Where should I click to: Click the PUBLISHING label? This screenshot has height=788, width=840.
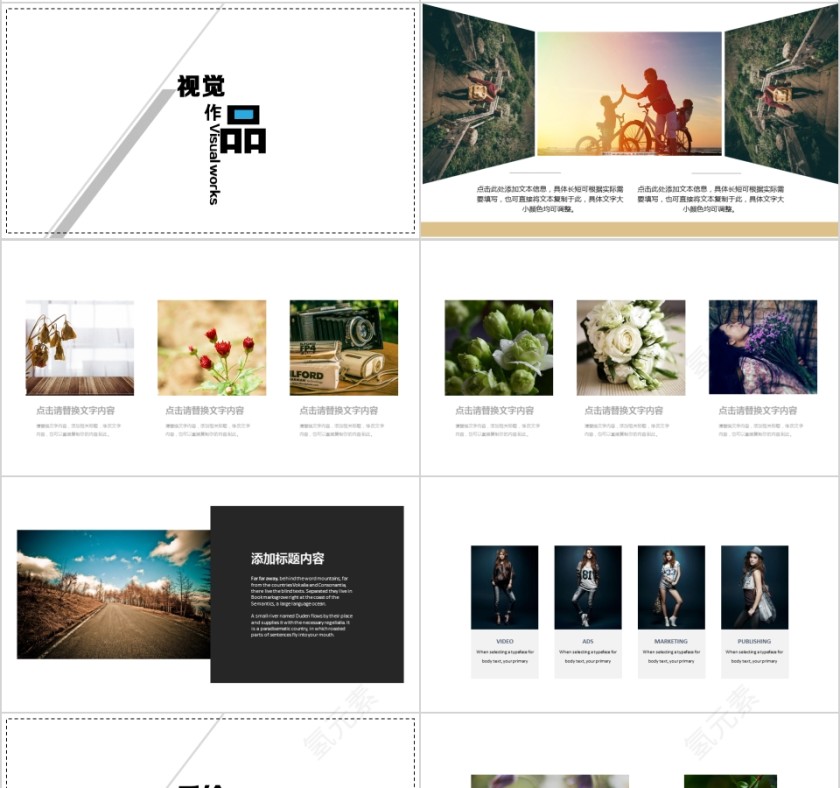[x=754, y=641]
